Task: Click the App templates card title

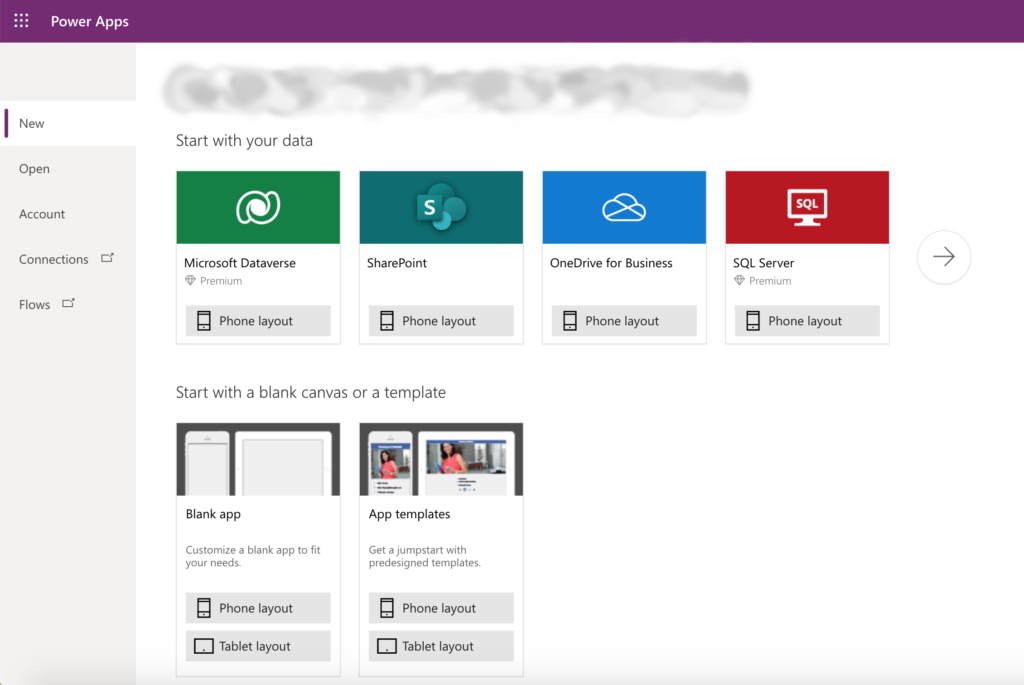Action: click(x=409, y=514)
